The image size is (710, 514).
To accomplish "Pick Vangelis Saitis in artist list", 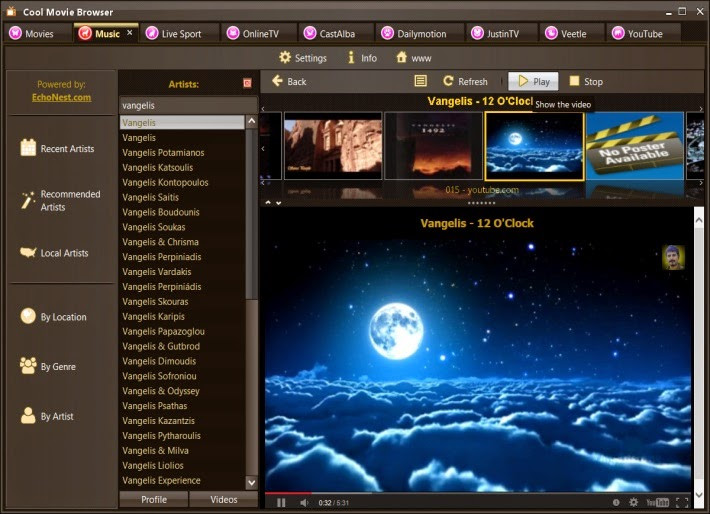I will (182, 197).
